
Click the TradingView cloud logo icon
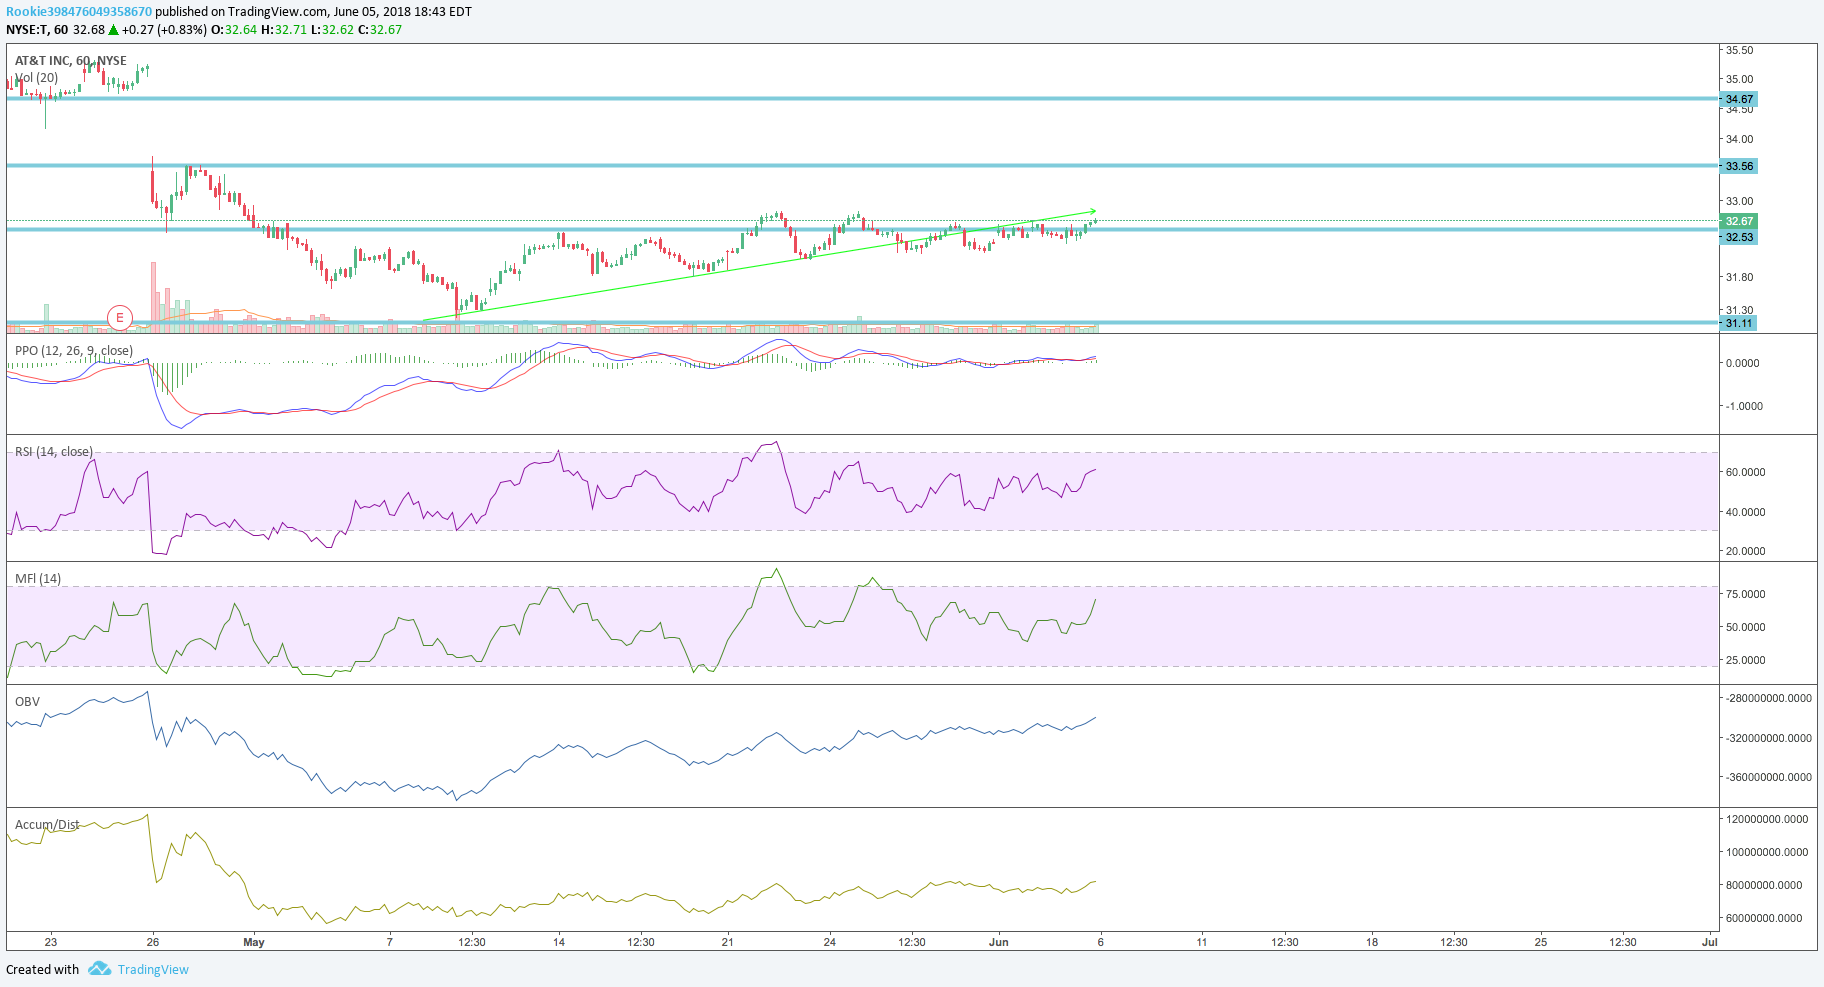(99, 968)
